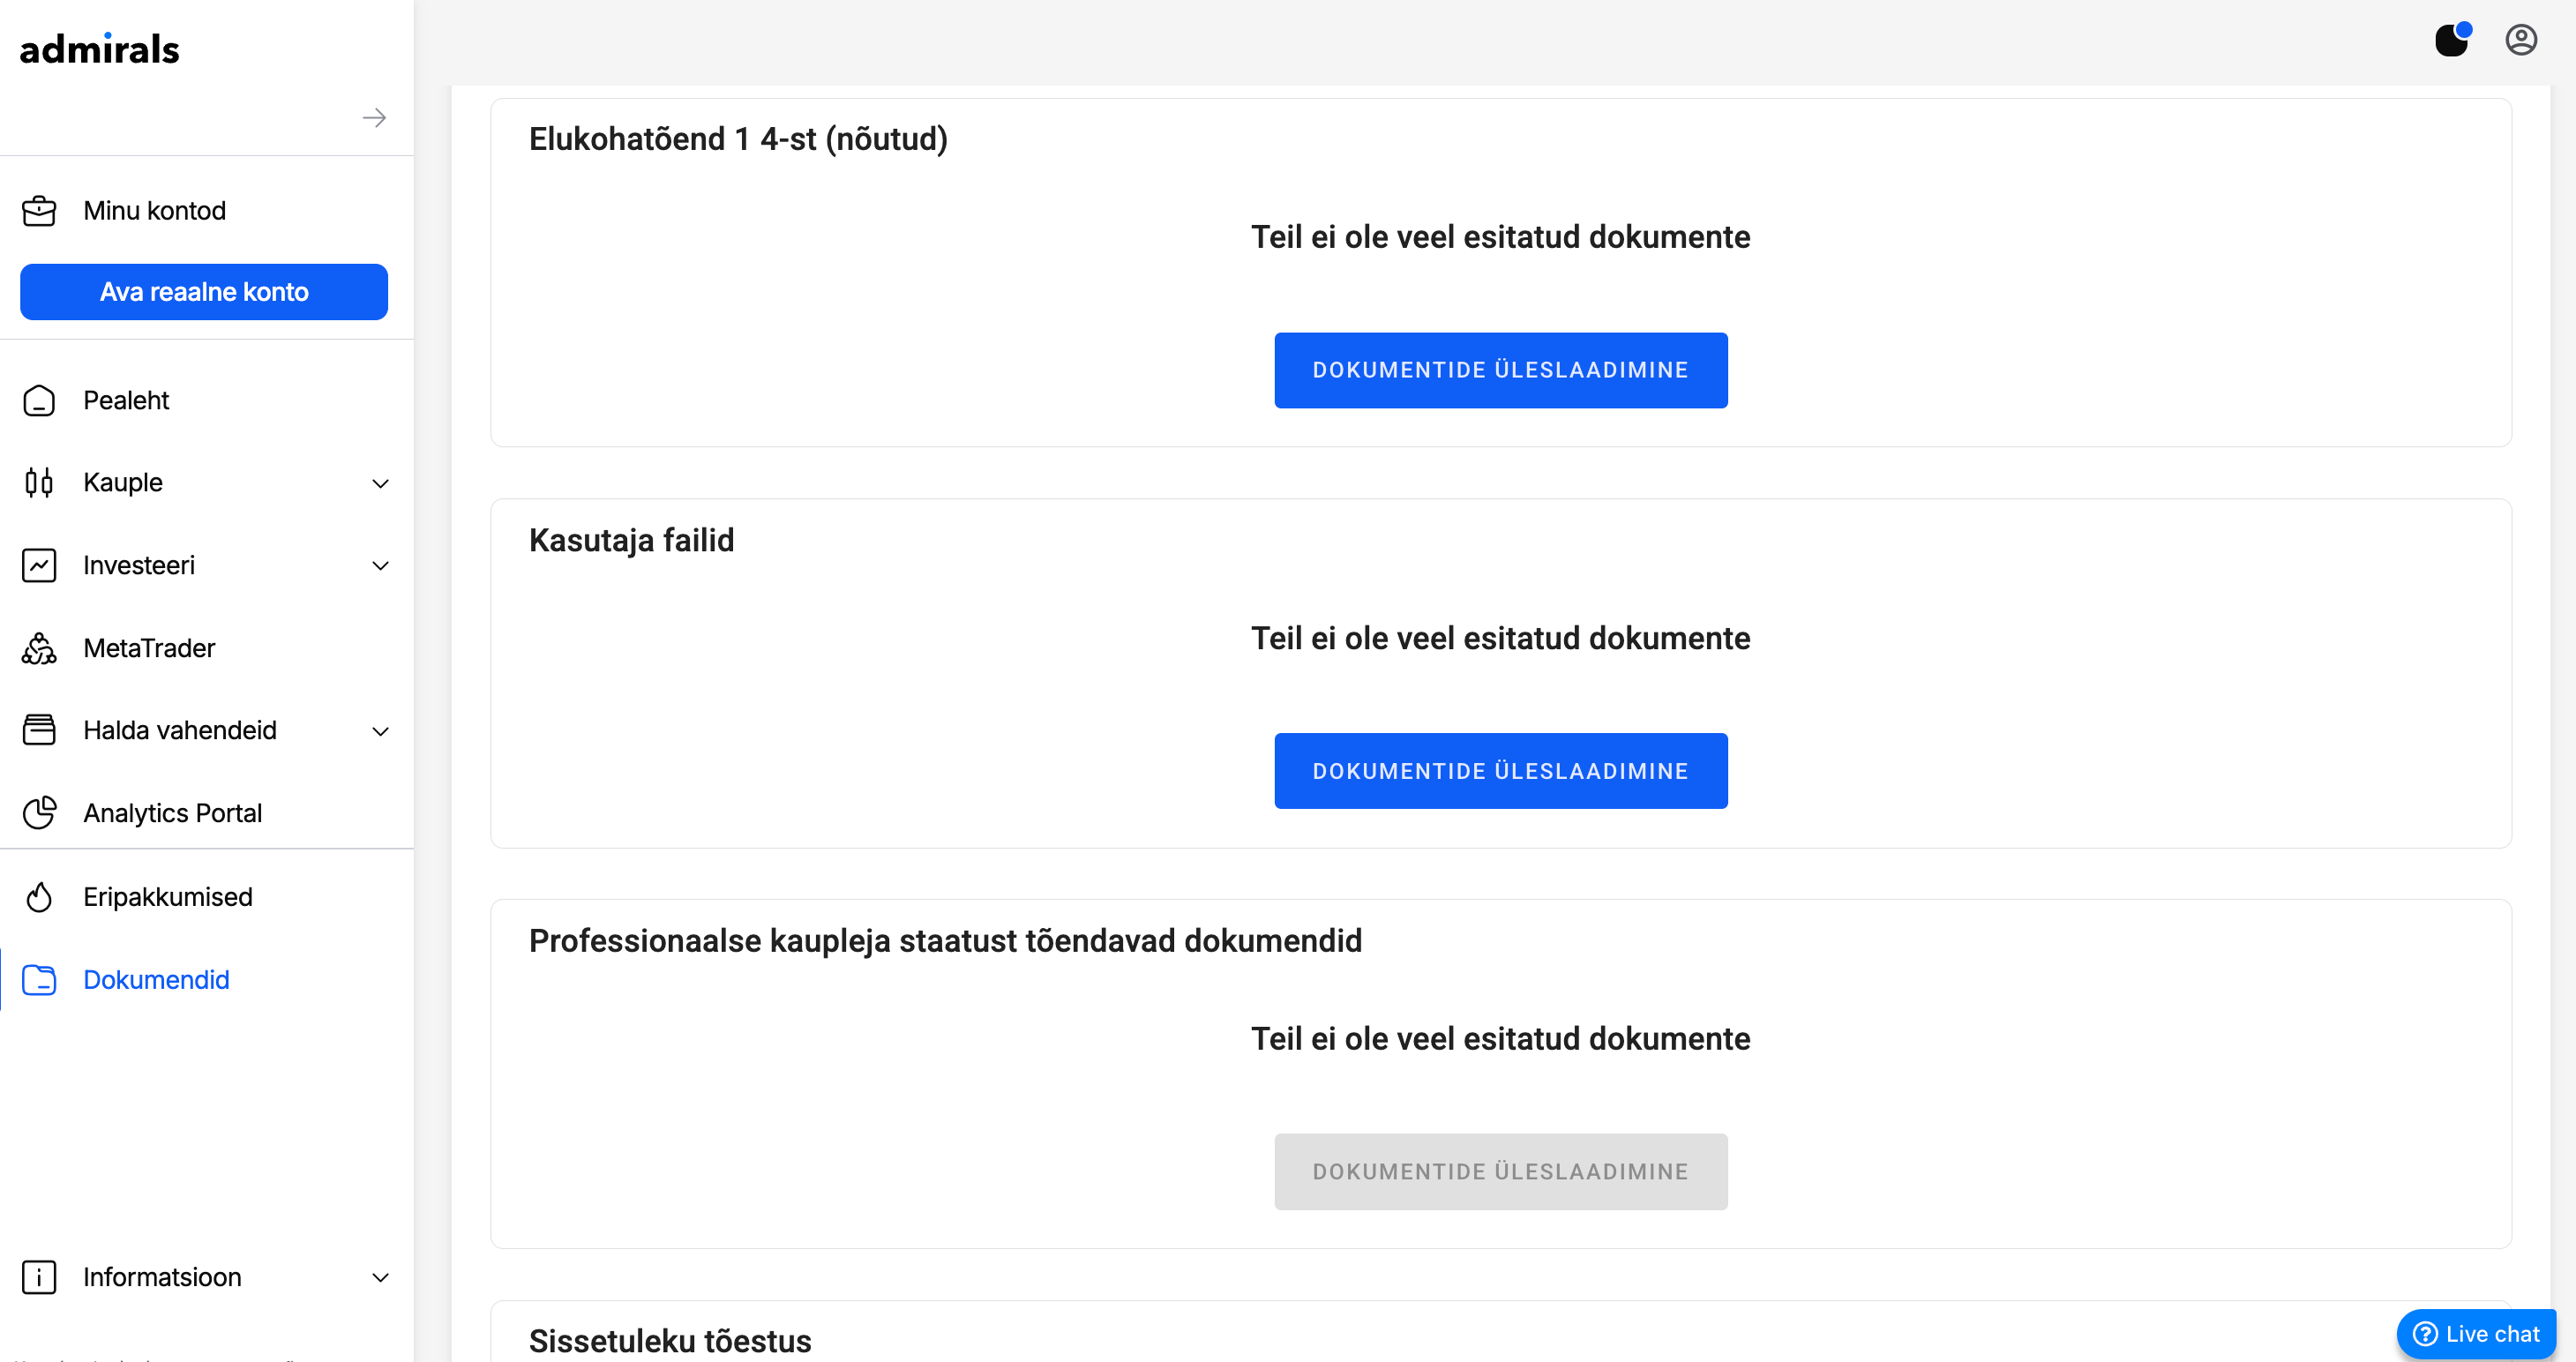Click the Halda vahendeid label
The height and width of the screenshot is (1362, 2576).
180,731
